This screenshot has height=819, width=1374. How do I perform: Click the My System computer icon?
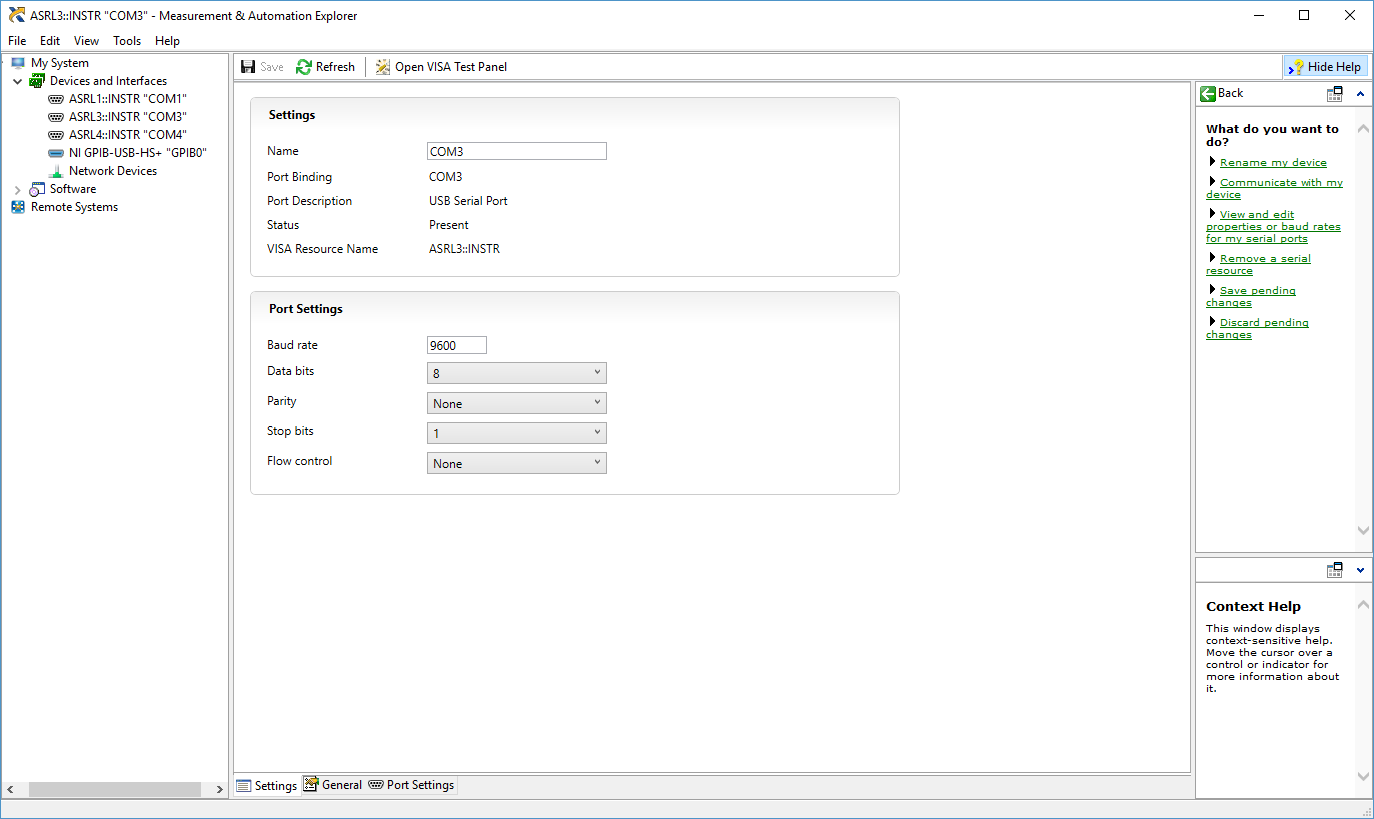18,63
